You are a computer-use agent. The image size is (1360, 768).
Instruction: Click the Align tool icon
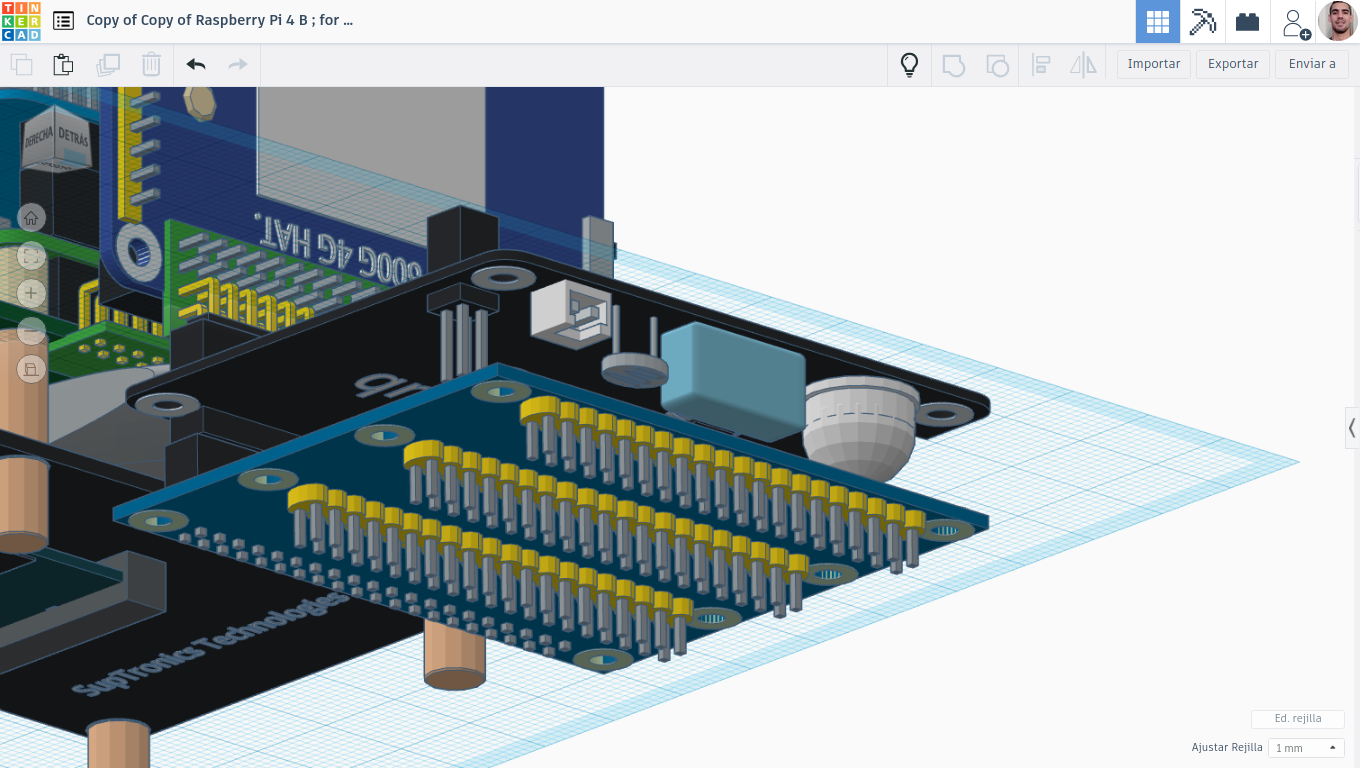click(x=1041, y=65)
